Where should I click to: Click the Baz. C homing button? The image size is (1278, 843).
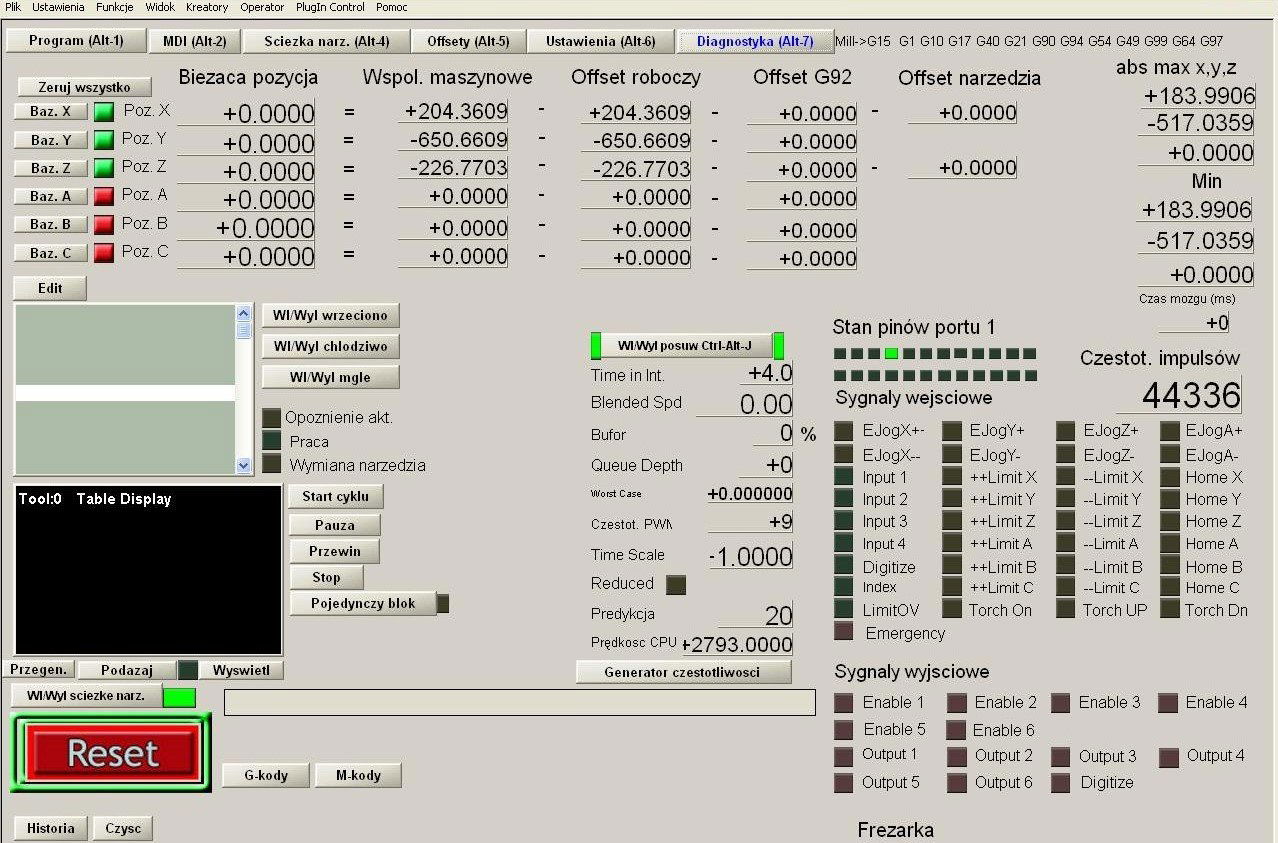pos(51,253)
